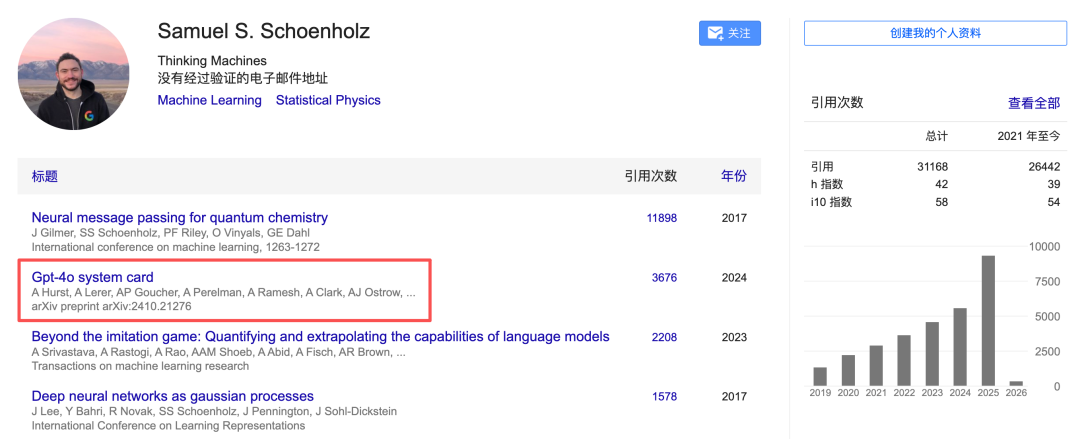Open the Machine Learning interest link
The height and width of the screenshot is (439, 1080).
(209, 100)
